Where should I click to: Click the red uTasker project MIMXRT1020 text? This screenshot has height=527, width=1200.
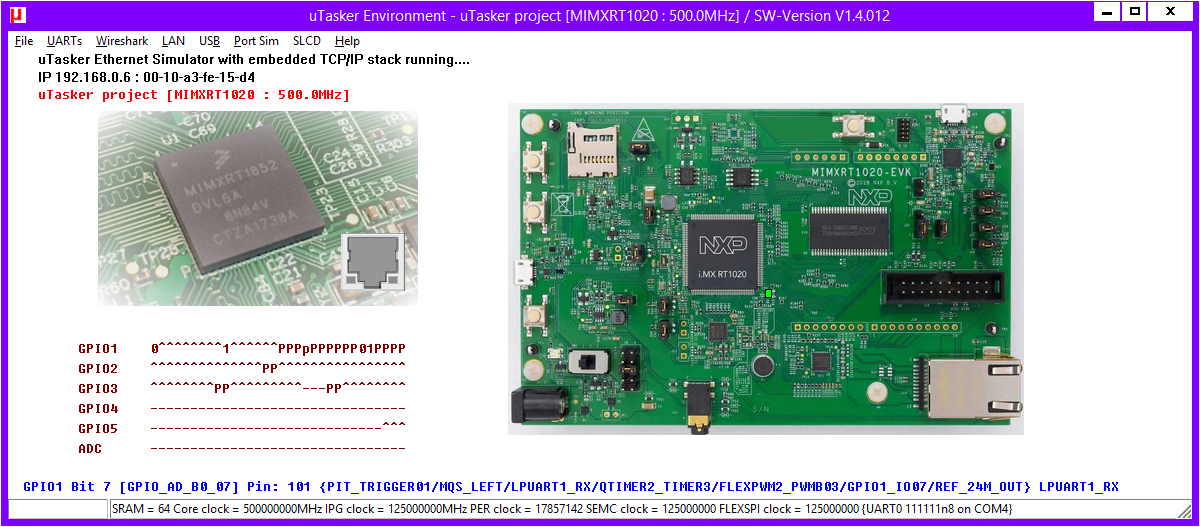194,95
